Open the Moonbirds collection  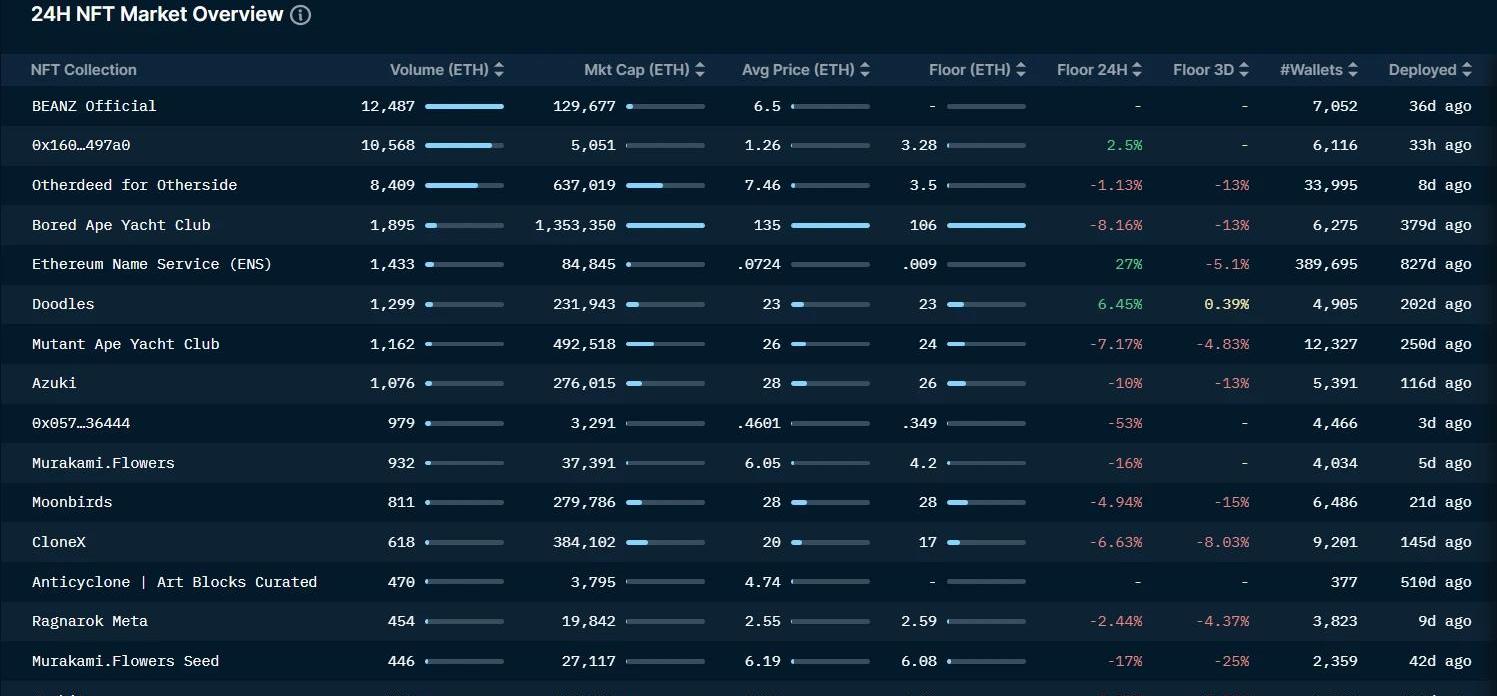click(72, 502)
